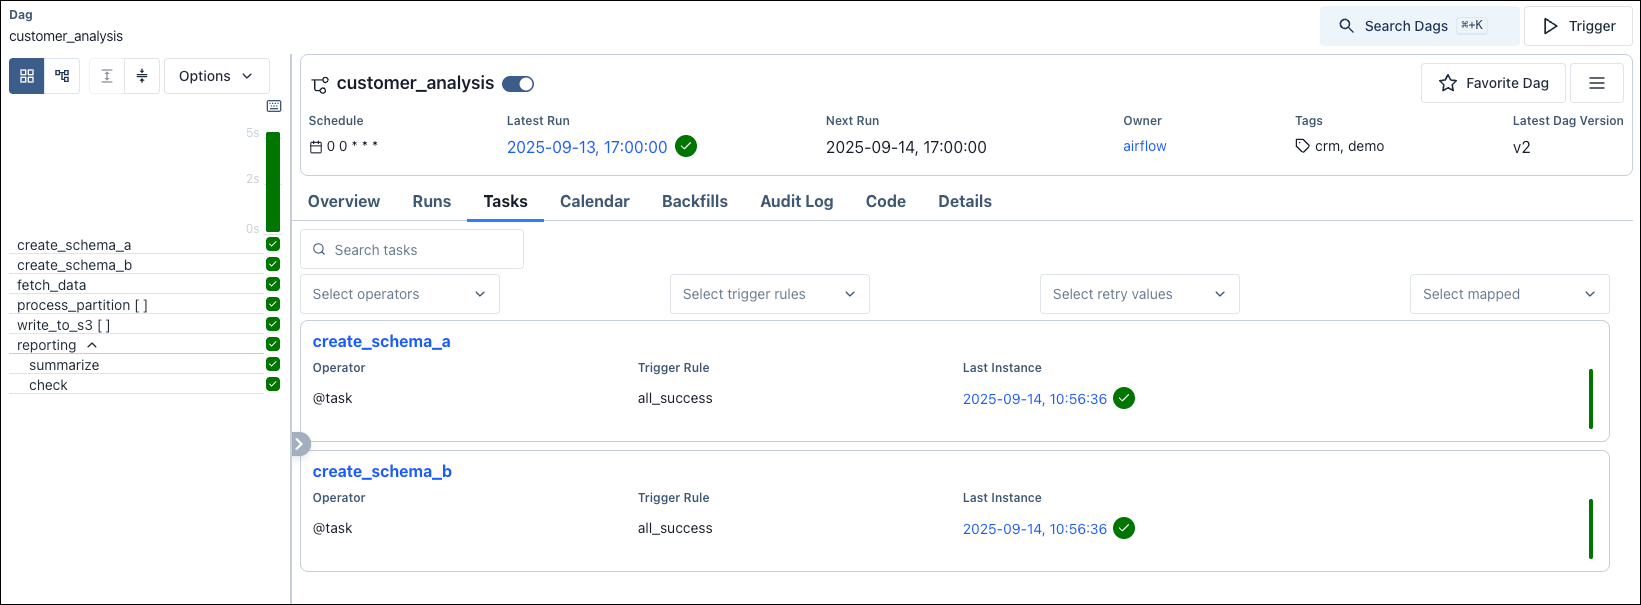Image resolution: width=1641 pixels, height=605 pixels.
Task: Switch to the Audit Log tab
Action: [x=797, y=201]
